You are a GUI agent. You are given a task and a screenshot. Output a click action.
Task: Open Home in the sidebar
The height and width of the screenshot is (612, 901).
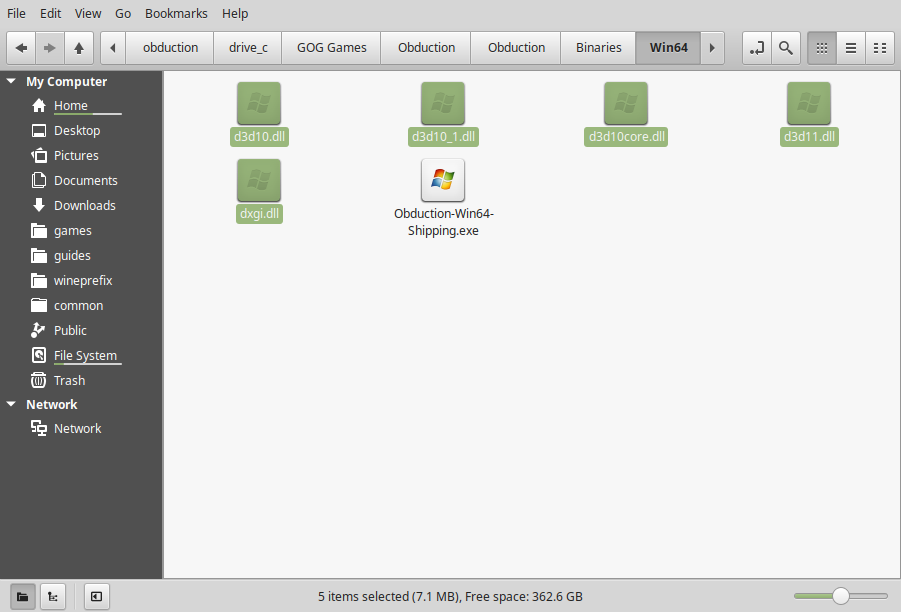tap(71, 106)
